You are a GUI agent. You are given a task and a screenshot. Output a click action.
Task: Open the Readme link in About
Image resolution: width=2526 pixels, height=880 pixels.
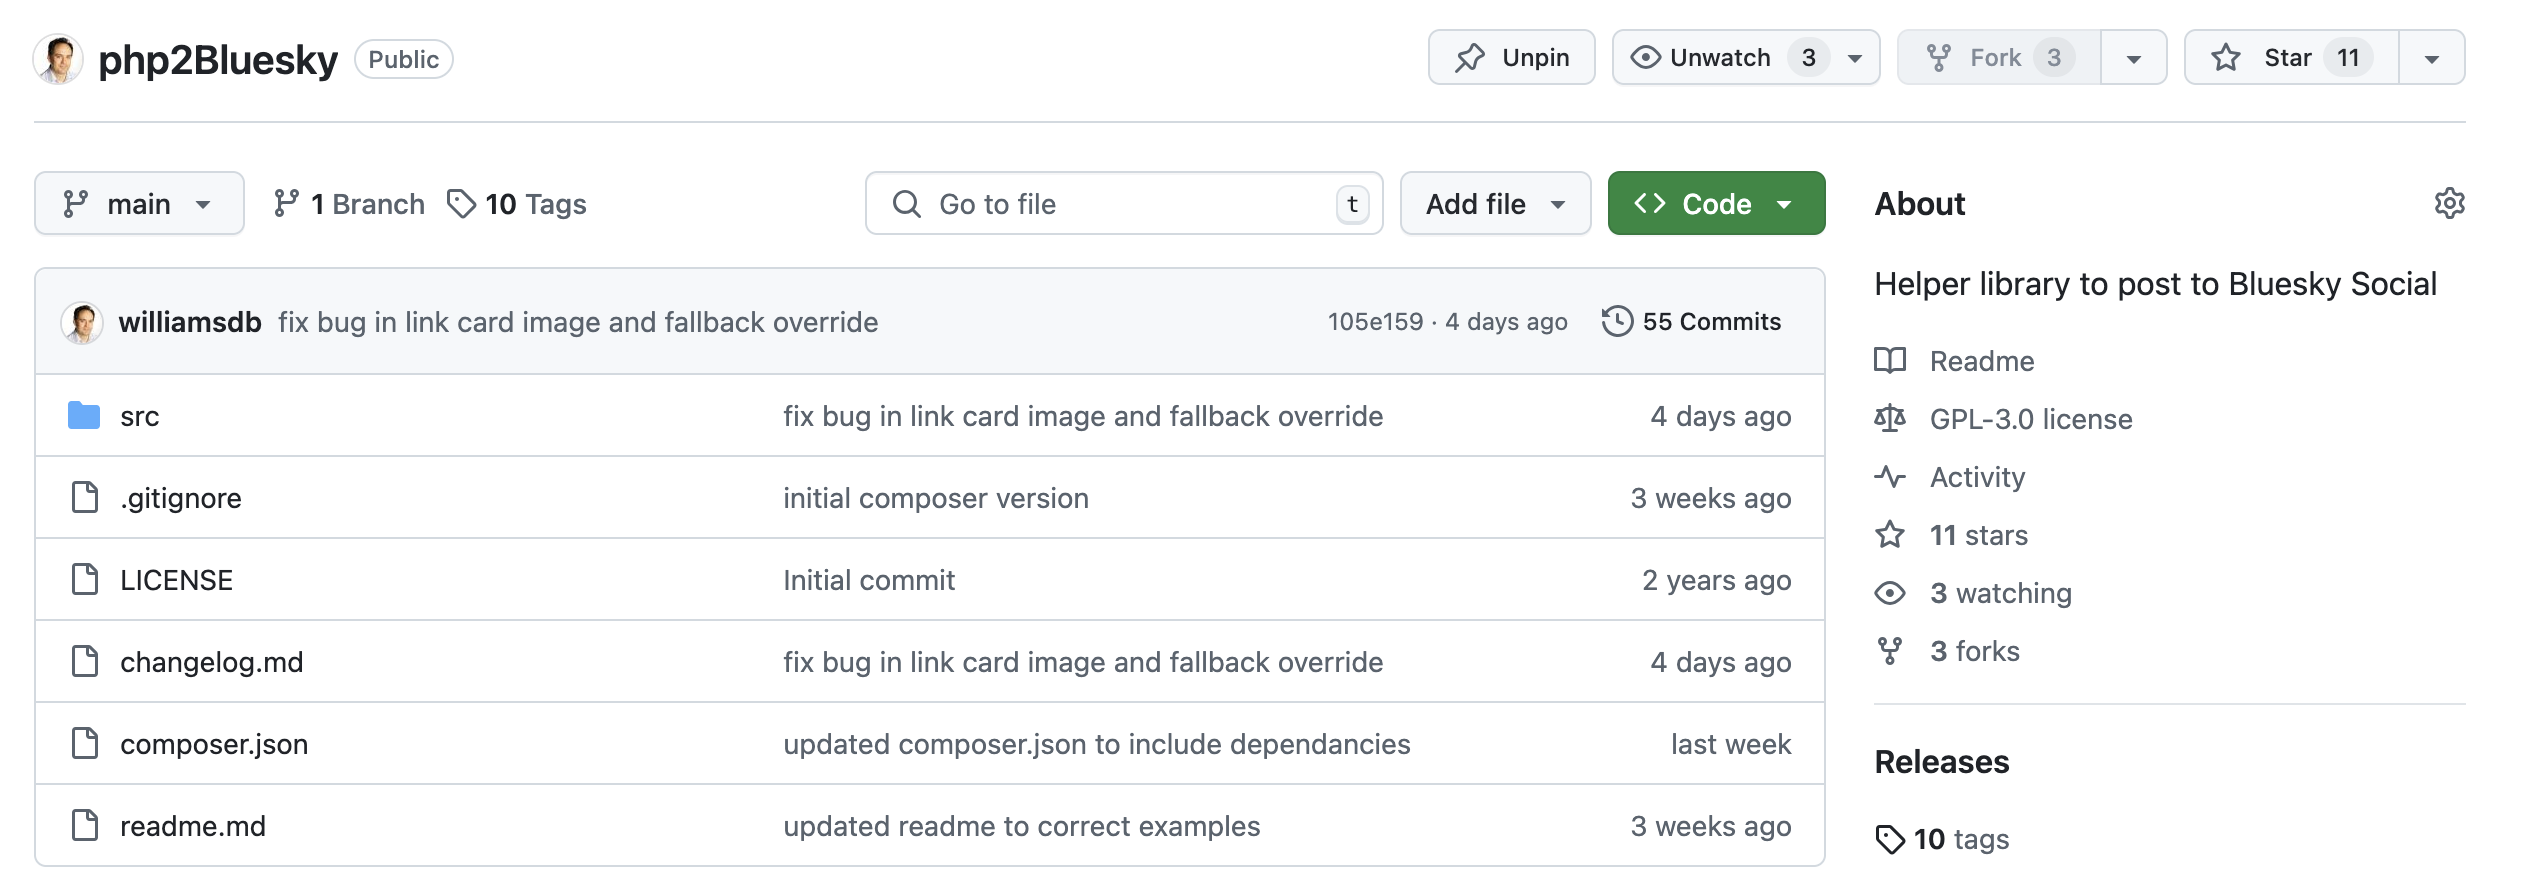point(1982,361)
